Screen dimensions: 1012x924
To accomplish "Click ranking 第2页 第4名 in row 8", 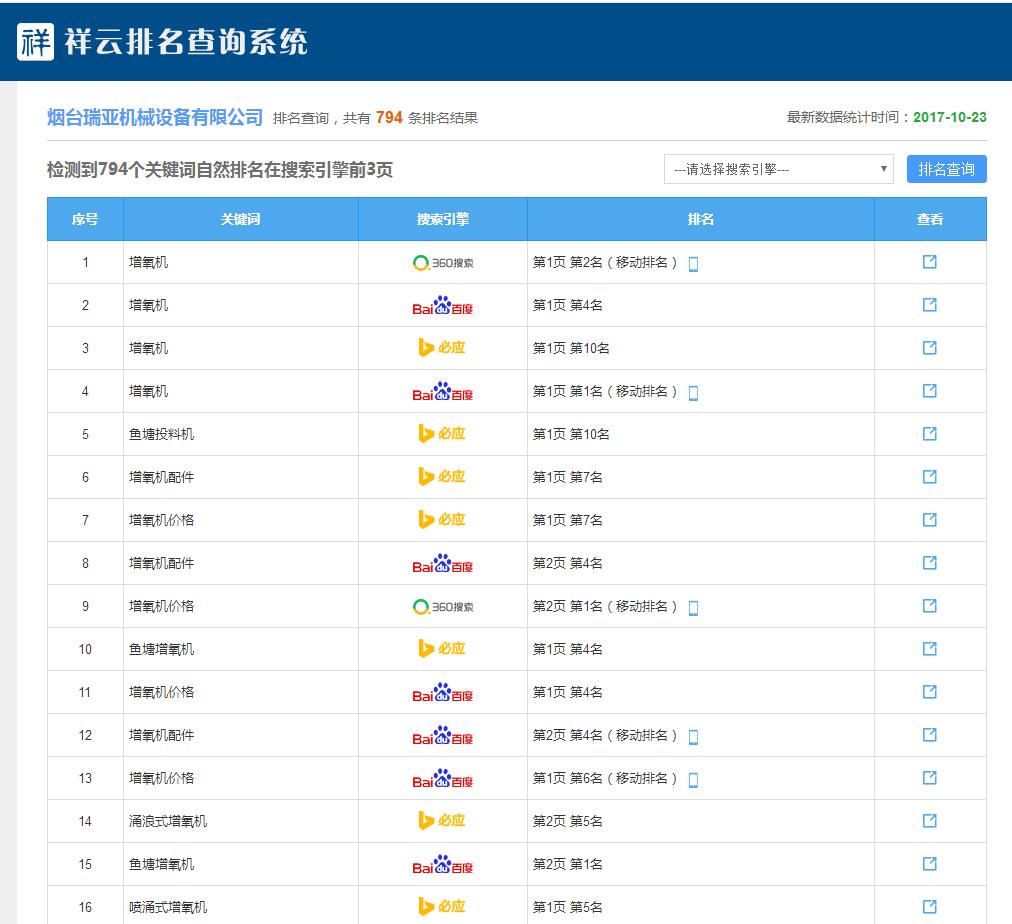I will 567,563.
